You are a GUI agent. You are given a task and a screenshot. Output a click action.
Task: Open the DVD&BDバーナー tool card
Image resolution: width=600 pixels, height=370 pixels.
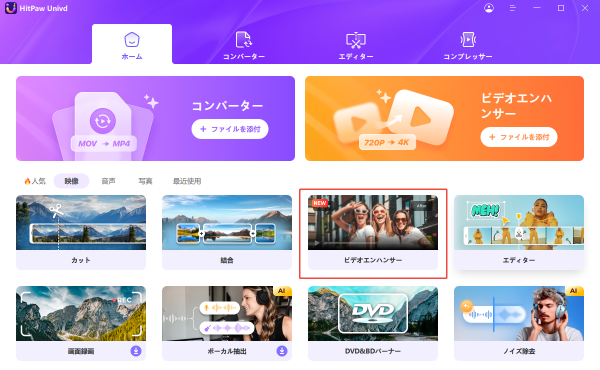click(373, 323)
